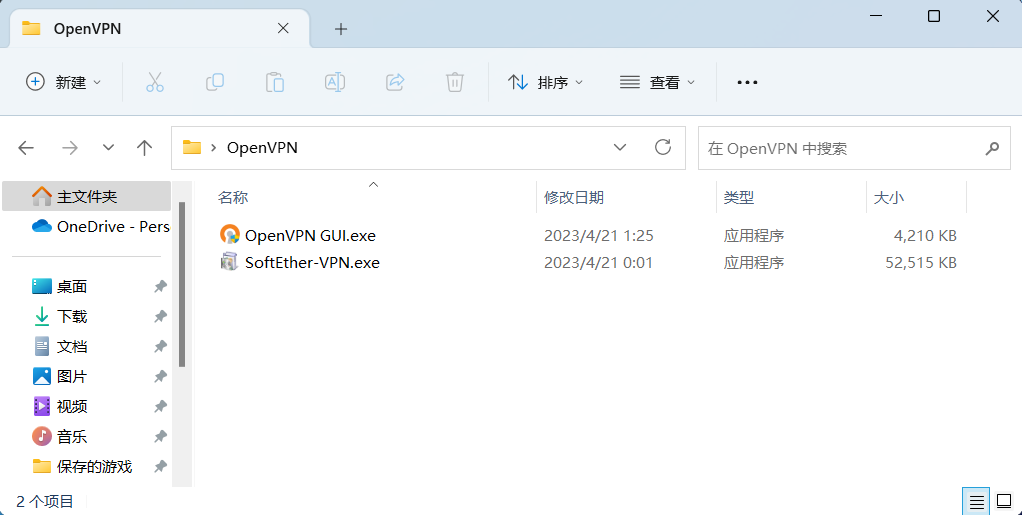Viewport: 1022px width, 515px height.
Task: Select SoftEther-VPN.exe file
Action: (312, 263)
